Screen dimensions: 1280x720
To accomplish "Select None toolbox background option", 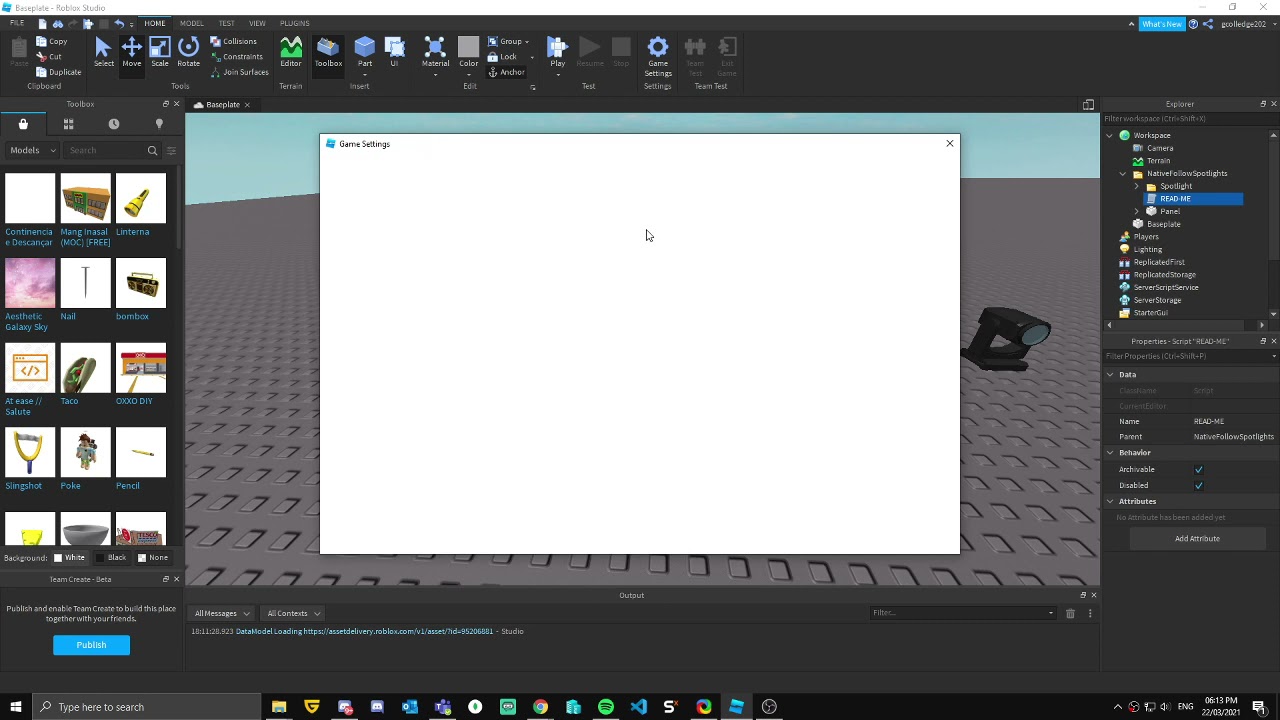I will pos(153,558).
